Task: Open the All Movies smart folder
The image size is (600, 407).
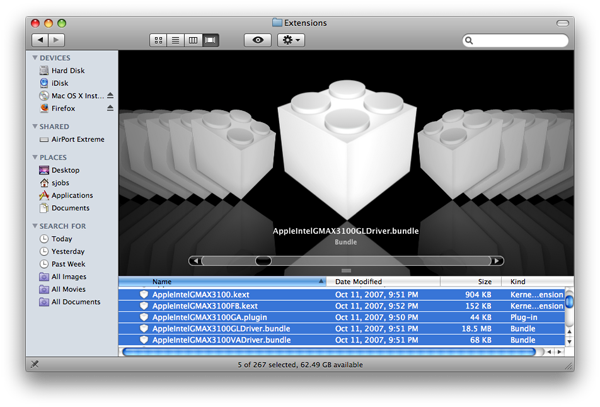Action: [x=62, y=289]
